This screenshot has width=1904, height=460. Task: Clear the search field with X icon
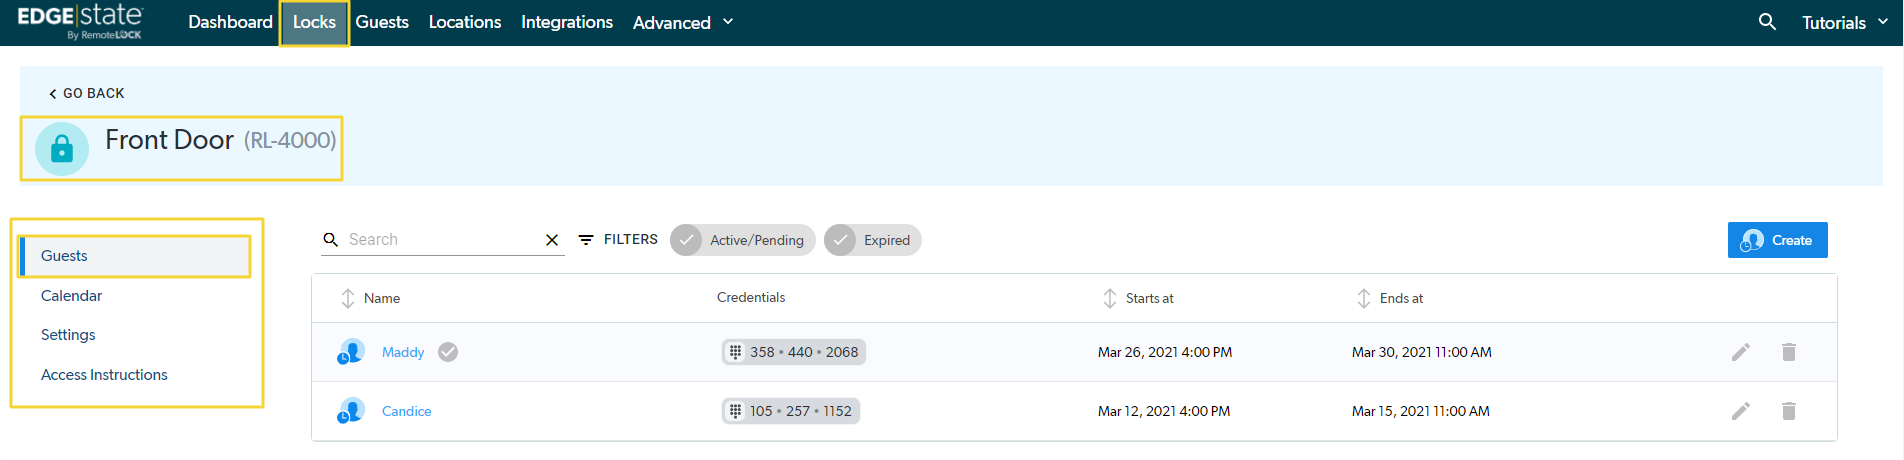[x=552, y=240]
